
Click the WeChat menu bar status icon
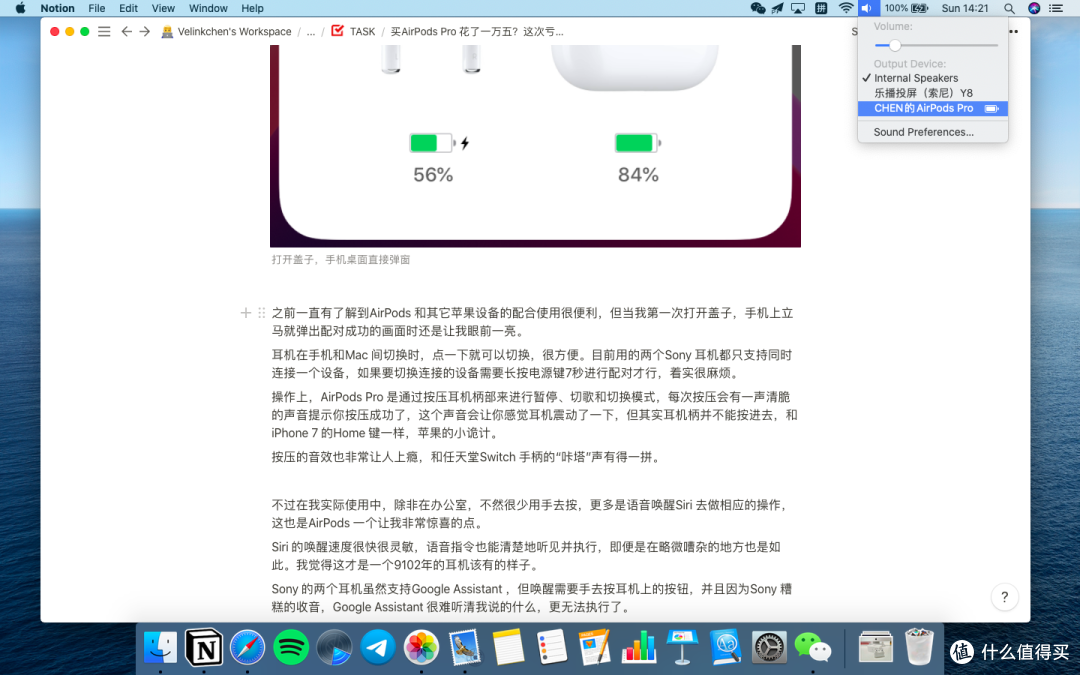click(758, 8)
